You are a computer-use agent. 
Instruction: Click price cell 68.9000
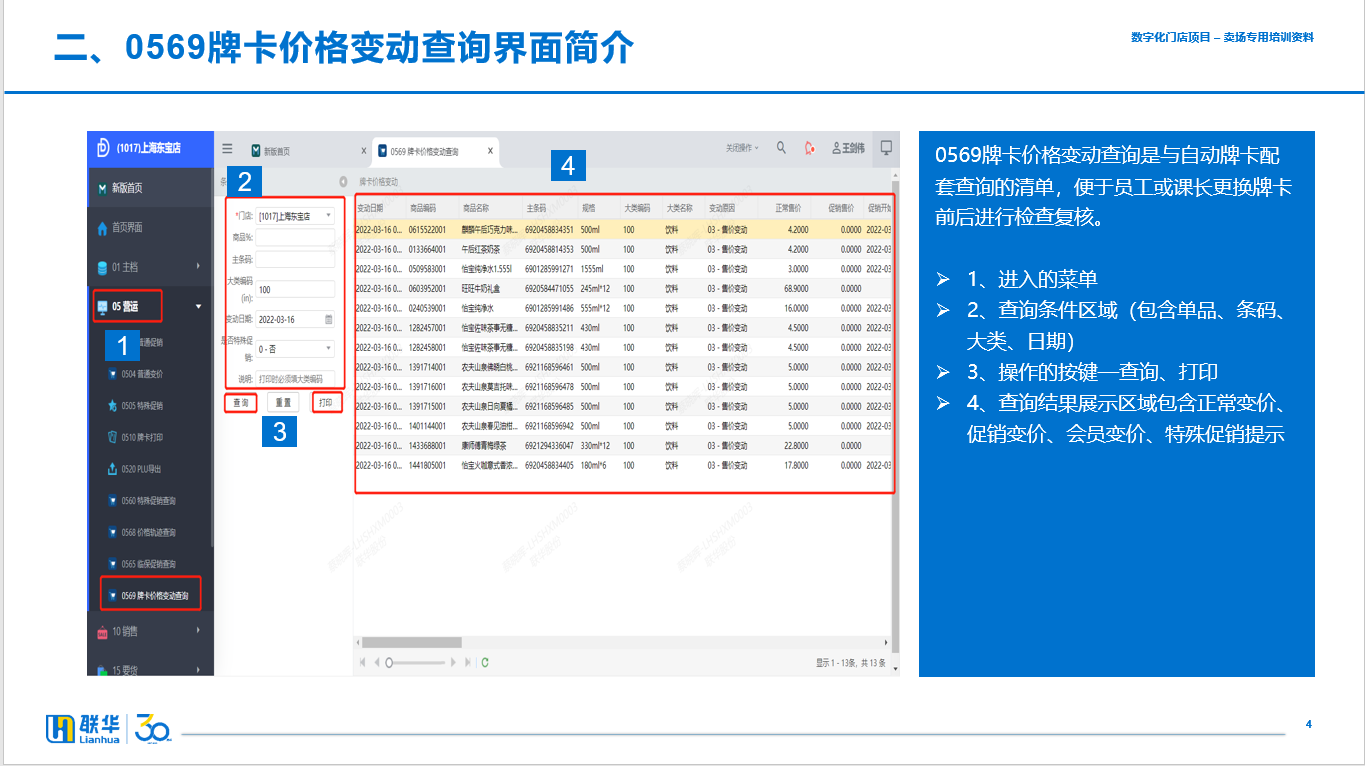click(x=784, y=288)
